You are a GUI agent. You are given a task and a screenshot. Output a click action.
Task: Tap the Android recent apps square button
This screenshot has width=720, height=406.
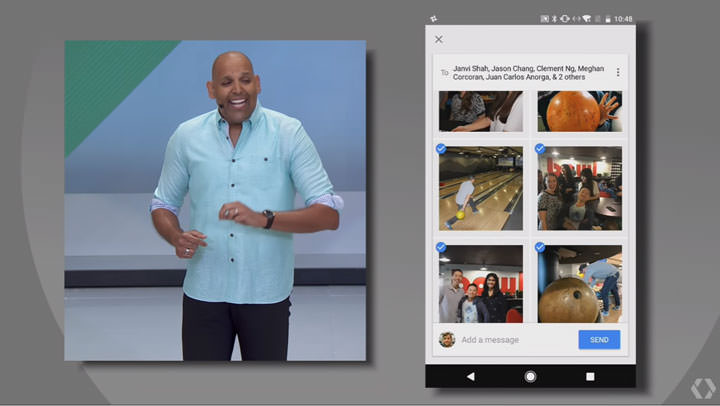point(591,377)
